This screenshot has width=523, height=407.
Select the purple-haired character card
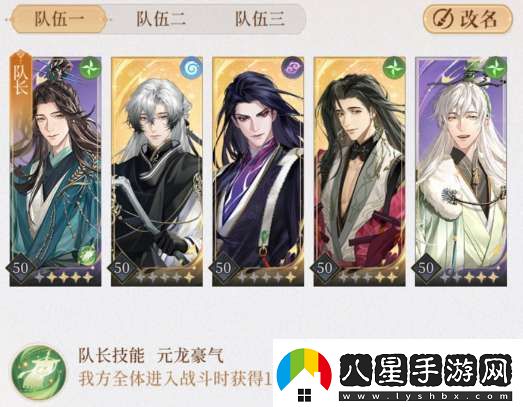point(258,171)
